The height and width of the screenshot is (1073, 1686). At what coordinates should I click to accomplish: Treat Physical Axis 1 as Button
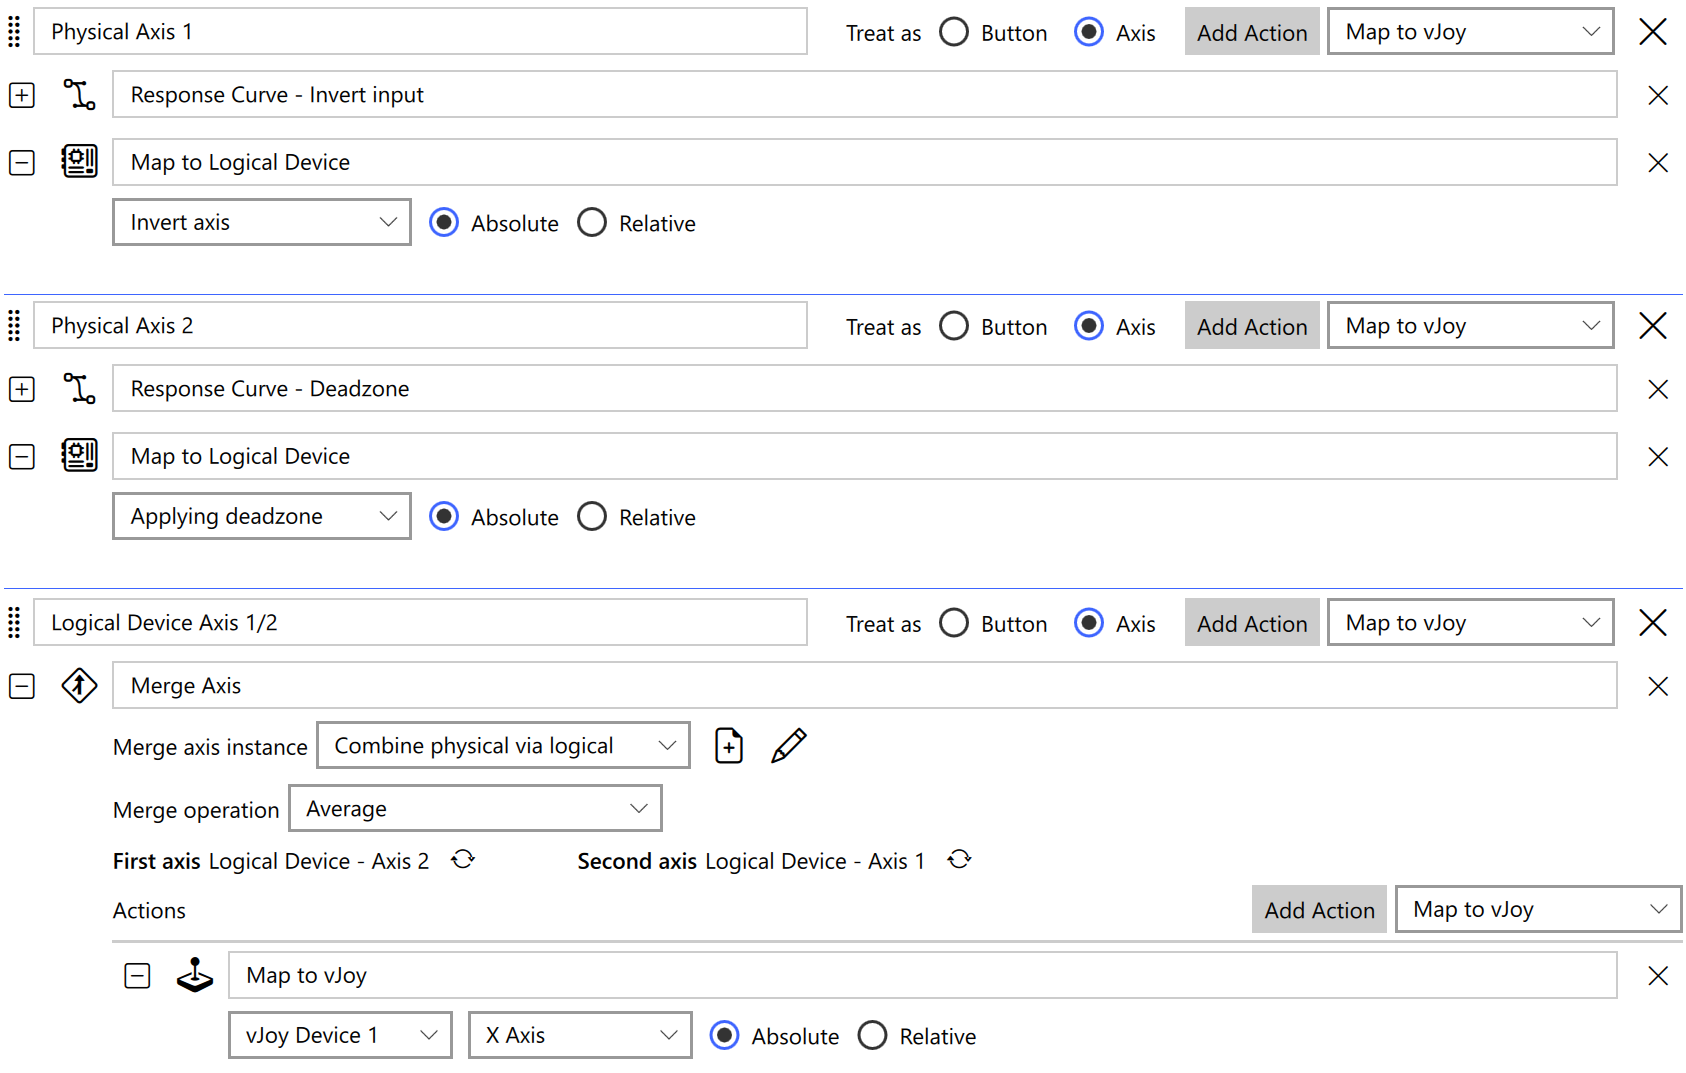tap(954, 31)
